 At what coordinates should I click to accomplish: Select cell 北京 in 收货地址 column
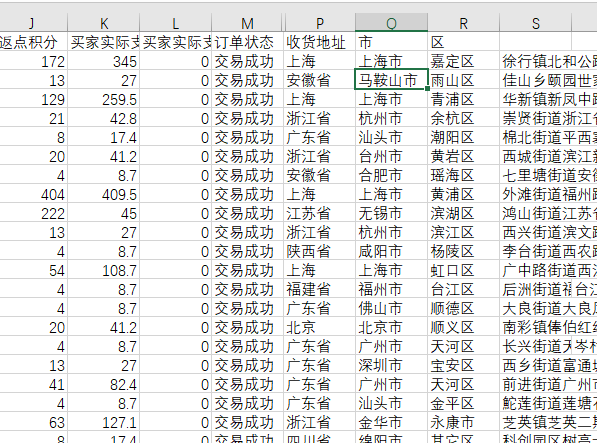[319, 327]
